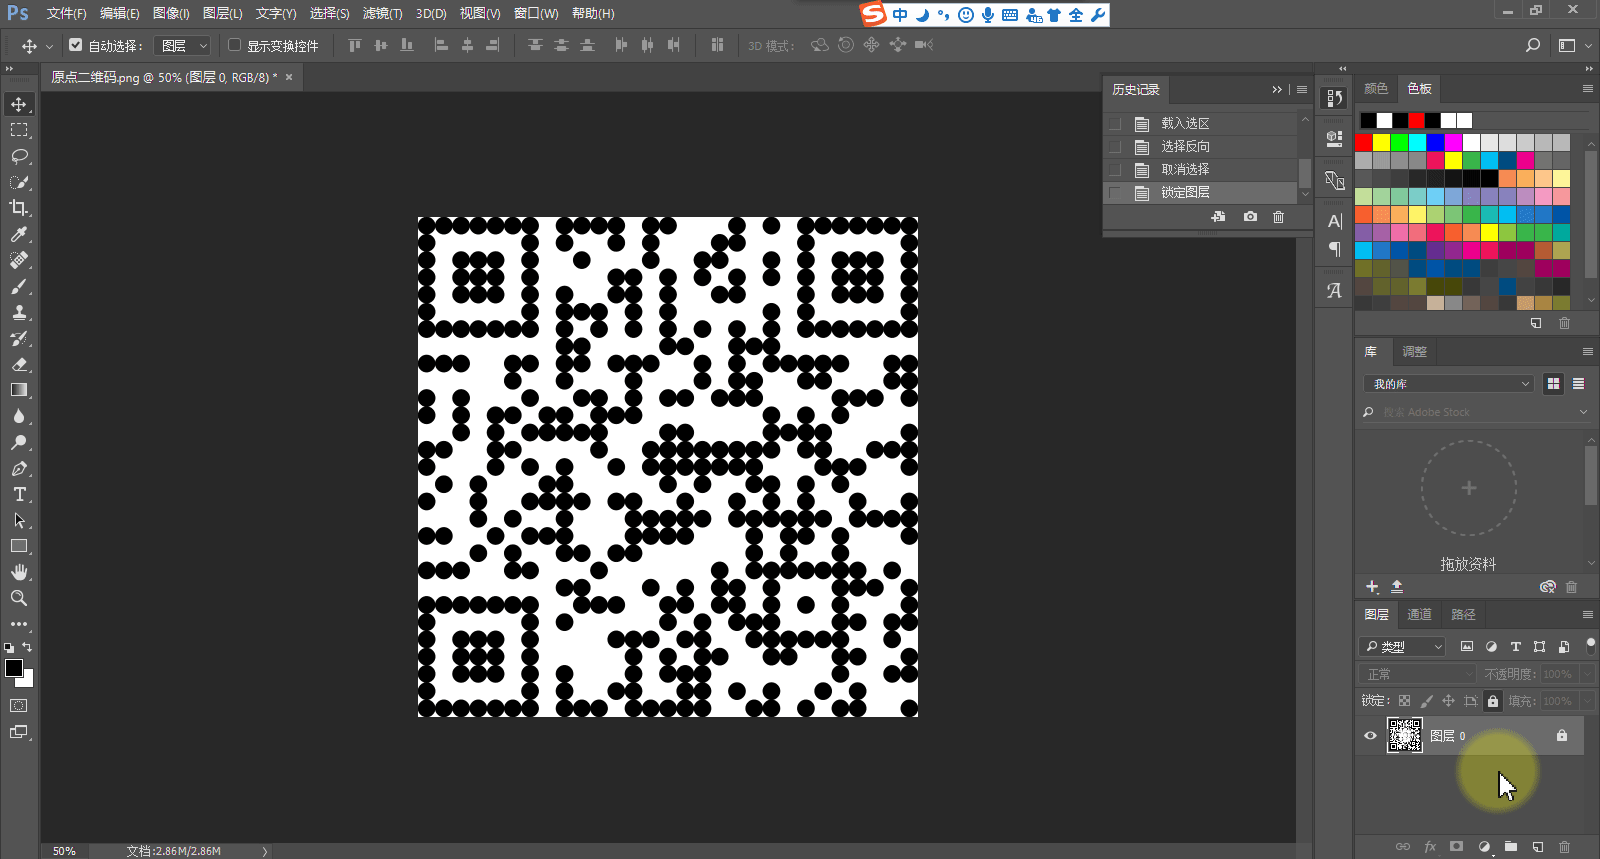Open the 滤镜(T) menu
Screen dimensions: 1600x859
point(382,13)
